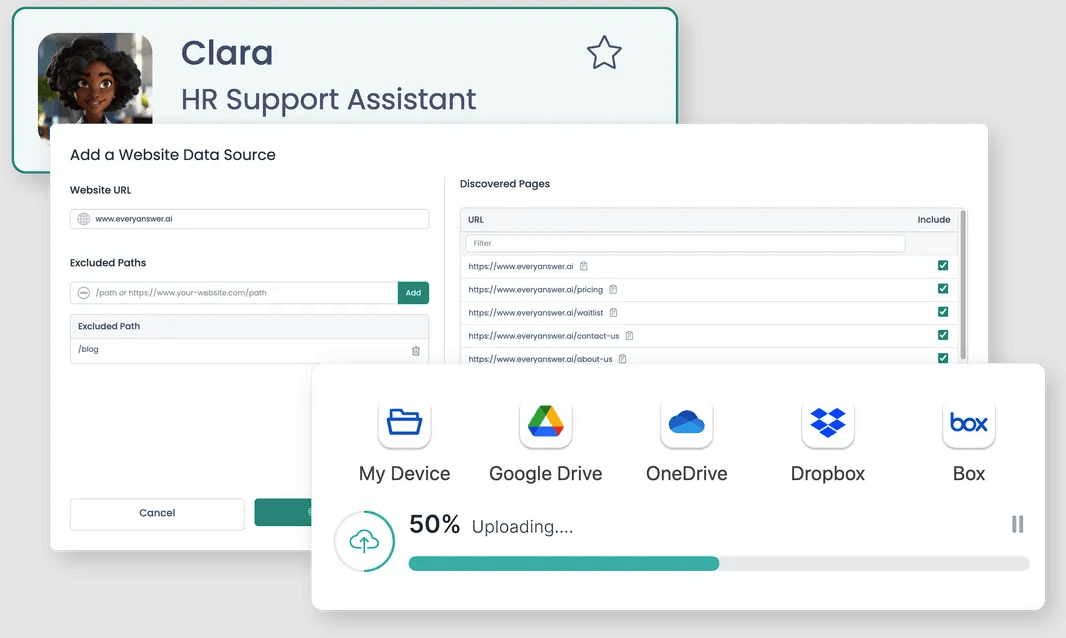Click the Discovered Pages scrollbar

963,280
